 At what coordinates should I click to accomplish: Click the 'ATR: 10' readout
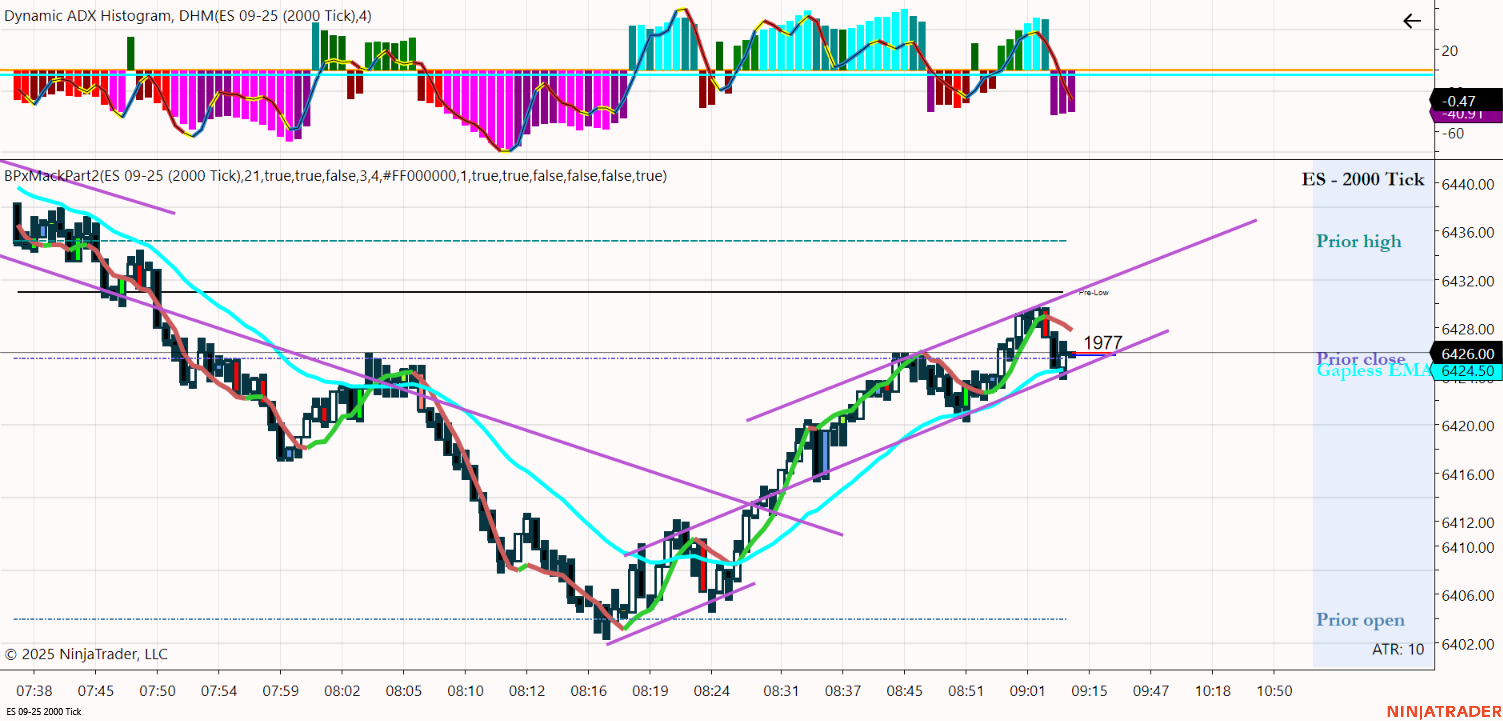[x=1398, y=649]
